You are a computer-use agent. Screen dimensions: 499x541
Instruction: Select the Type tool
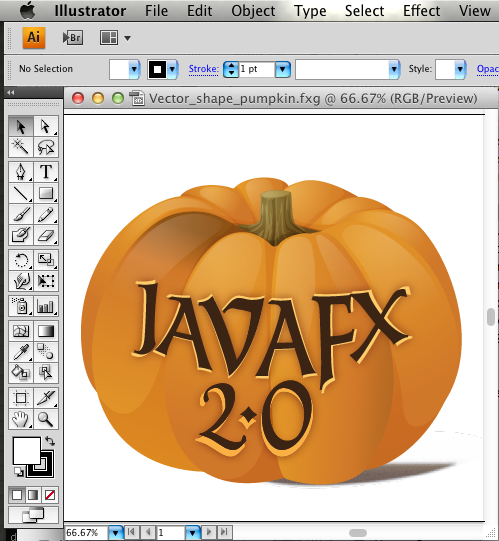[x=46, y=172]
